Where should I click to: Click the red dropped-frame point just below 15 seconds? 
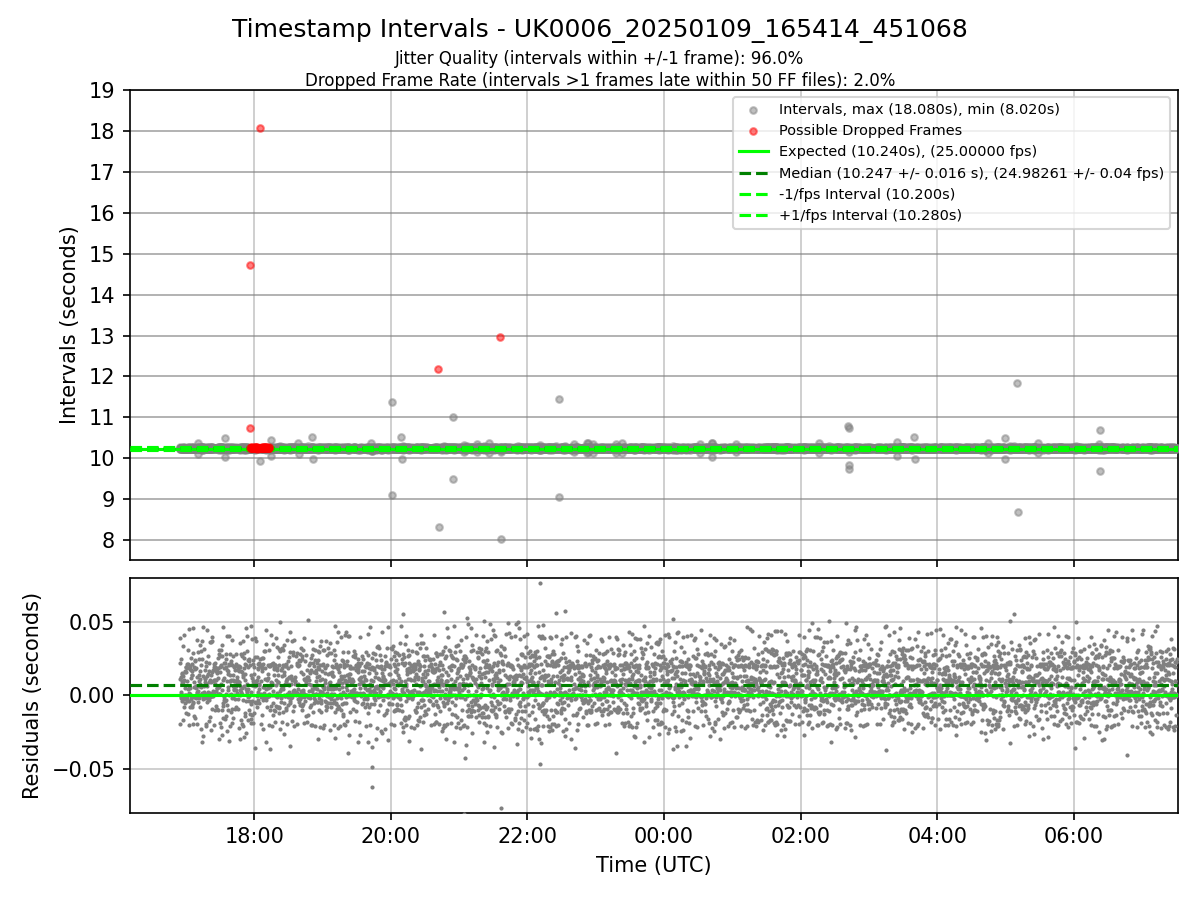point(250,265)
